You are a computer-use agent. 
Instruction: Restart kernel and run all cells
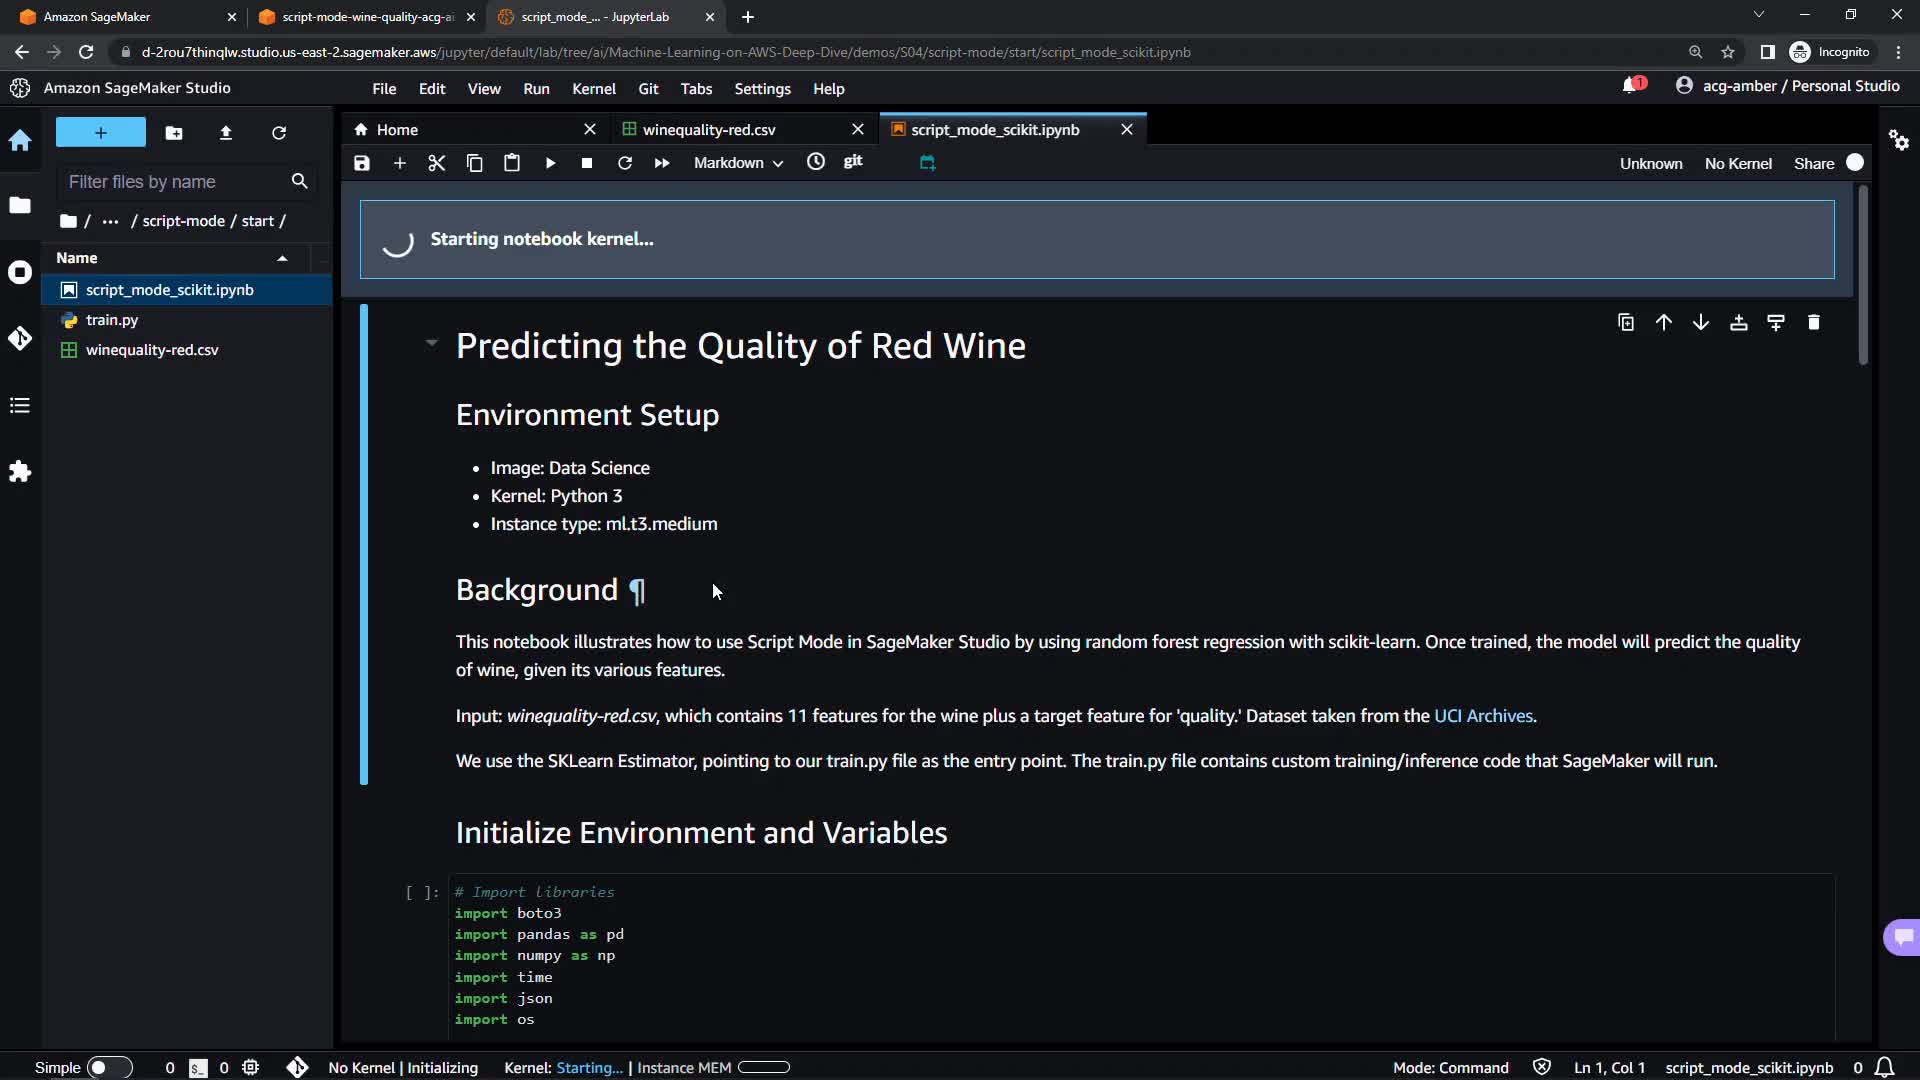coord(662,163)
